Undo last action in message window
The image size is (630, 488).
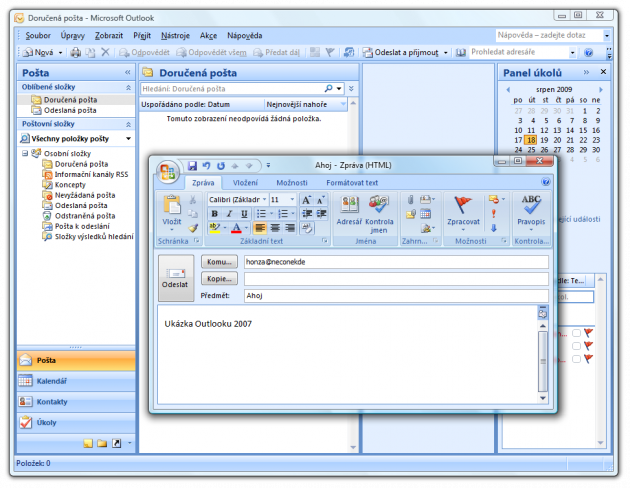207,165
